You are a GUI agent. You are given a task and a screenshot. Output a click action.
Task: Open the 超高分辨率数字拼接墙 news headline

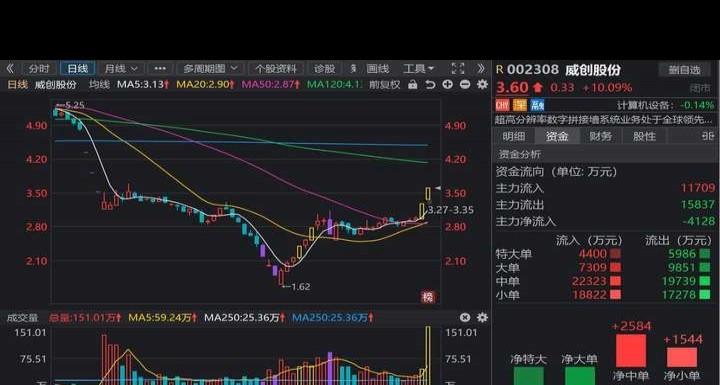[x=603, y=120]
